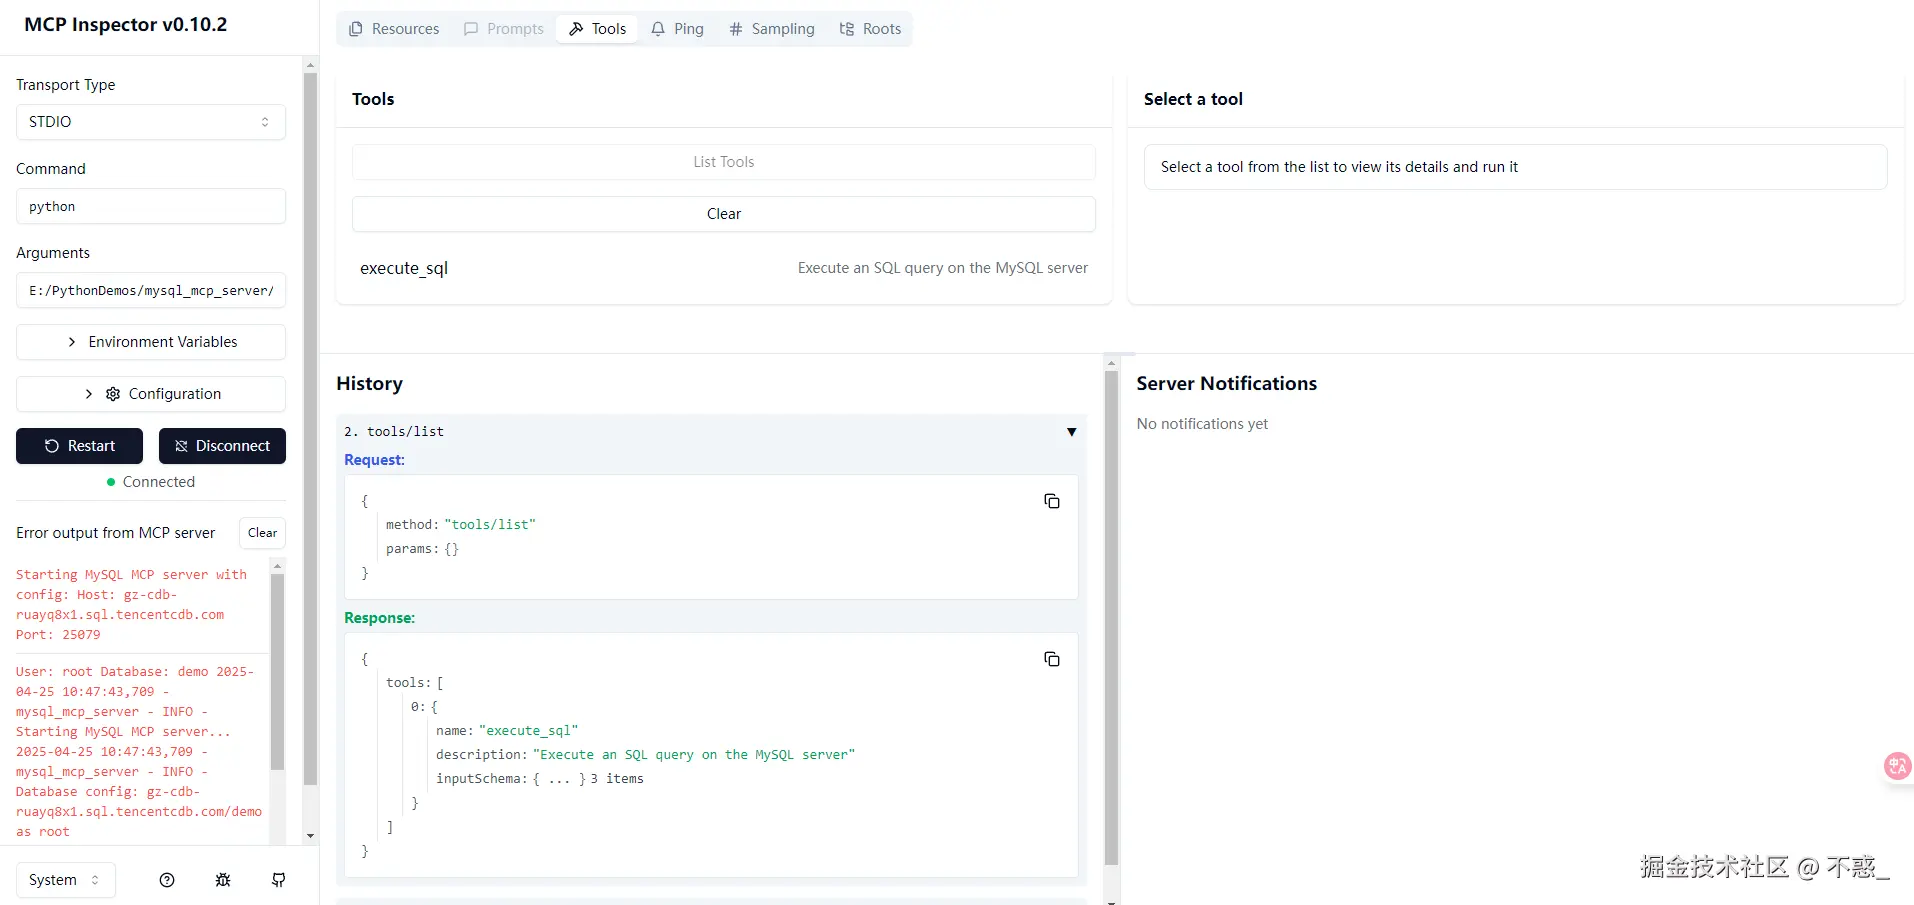This screenshot has width=1914, height=905.
Task: Open the System theme selector
Action: (x=66, y=880)
